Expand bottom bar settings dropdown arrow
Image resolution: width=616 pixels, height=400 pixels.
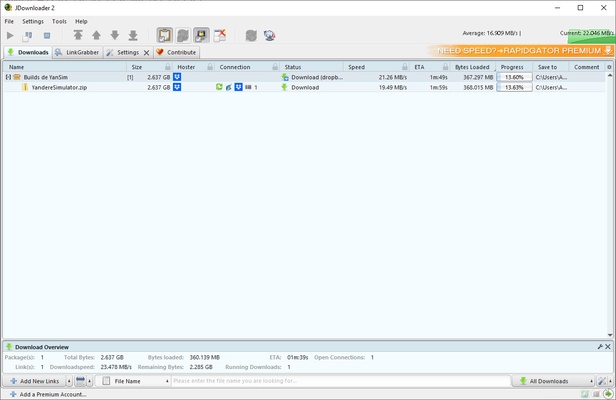pos(610,381)
